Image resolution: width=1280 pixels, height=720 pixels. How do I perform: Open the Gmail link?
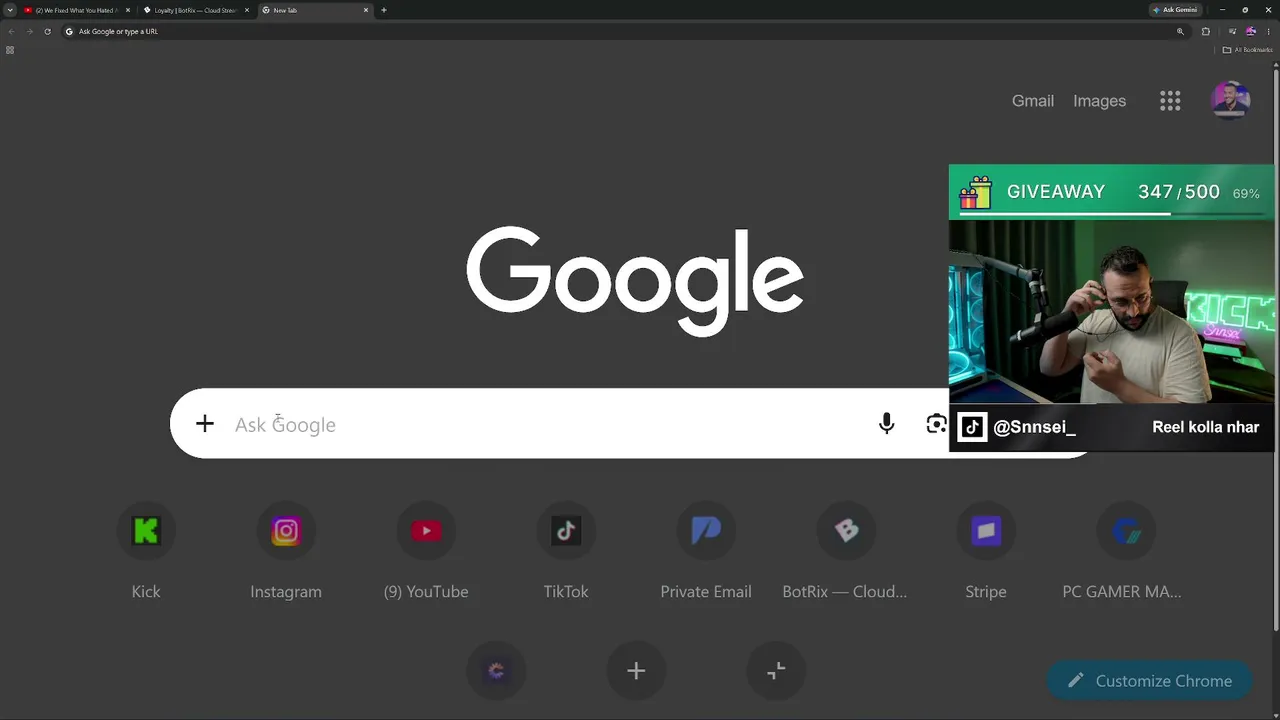click(1033, 101)
